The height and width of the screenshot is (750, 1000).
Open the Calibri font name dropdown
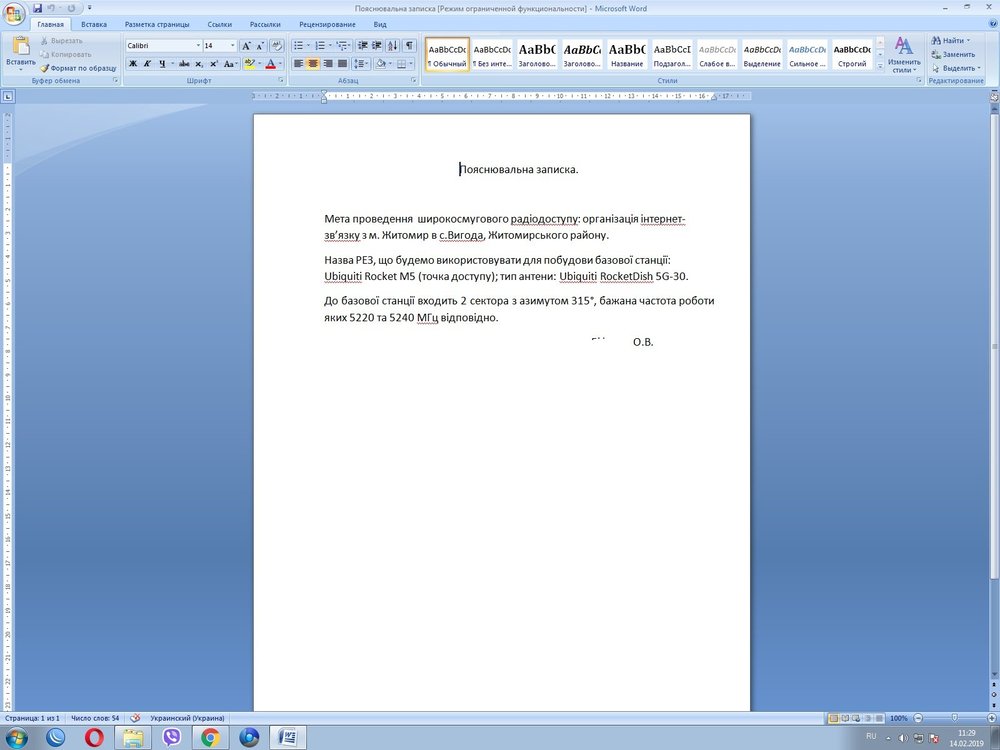point(197,46)
